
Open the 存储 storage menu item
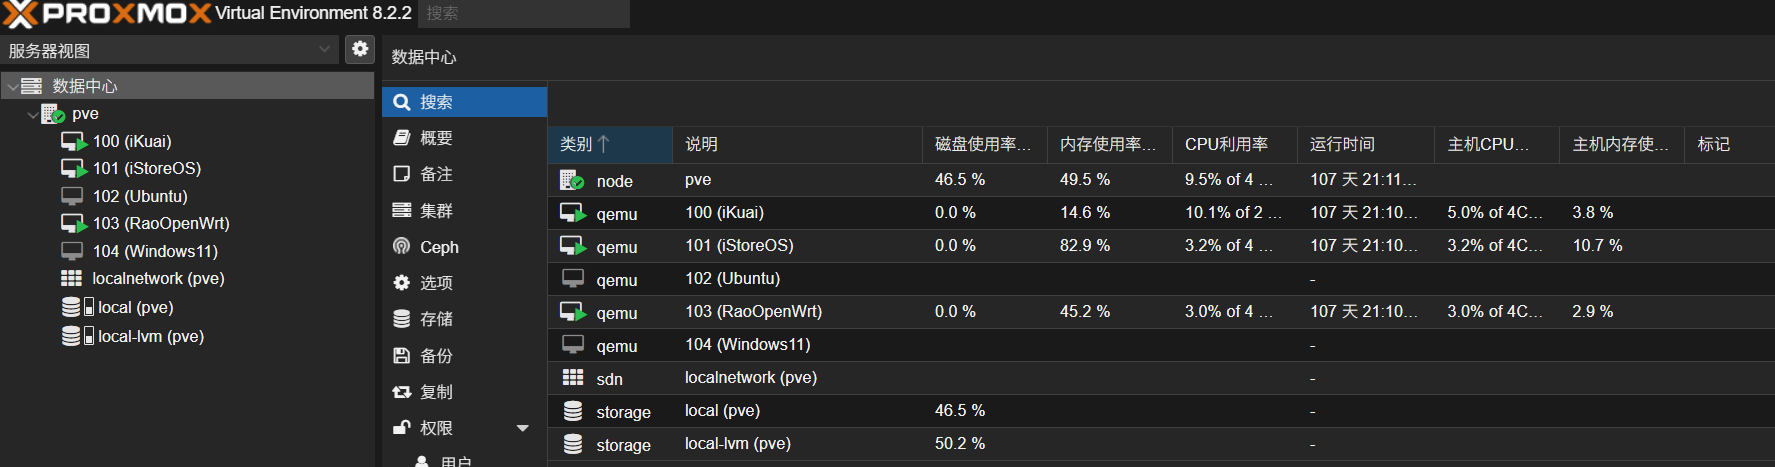click(x=436, y=319)
